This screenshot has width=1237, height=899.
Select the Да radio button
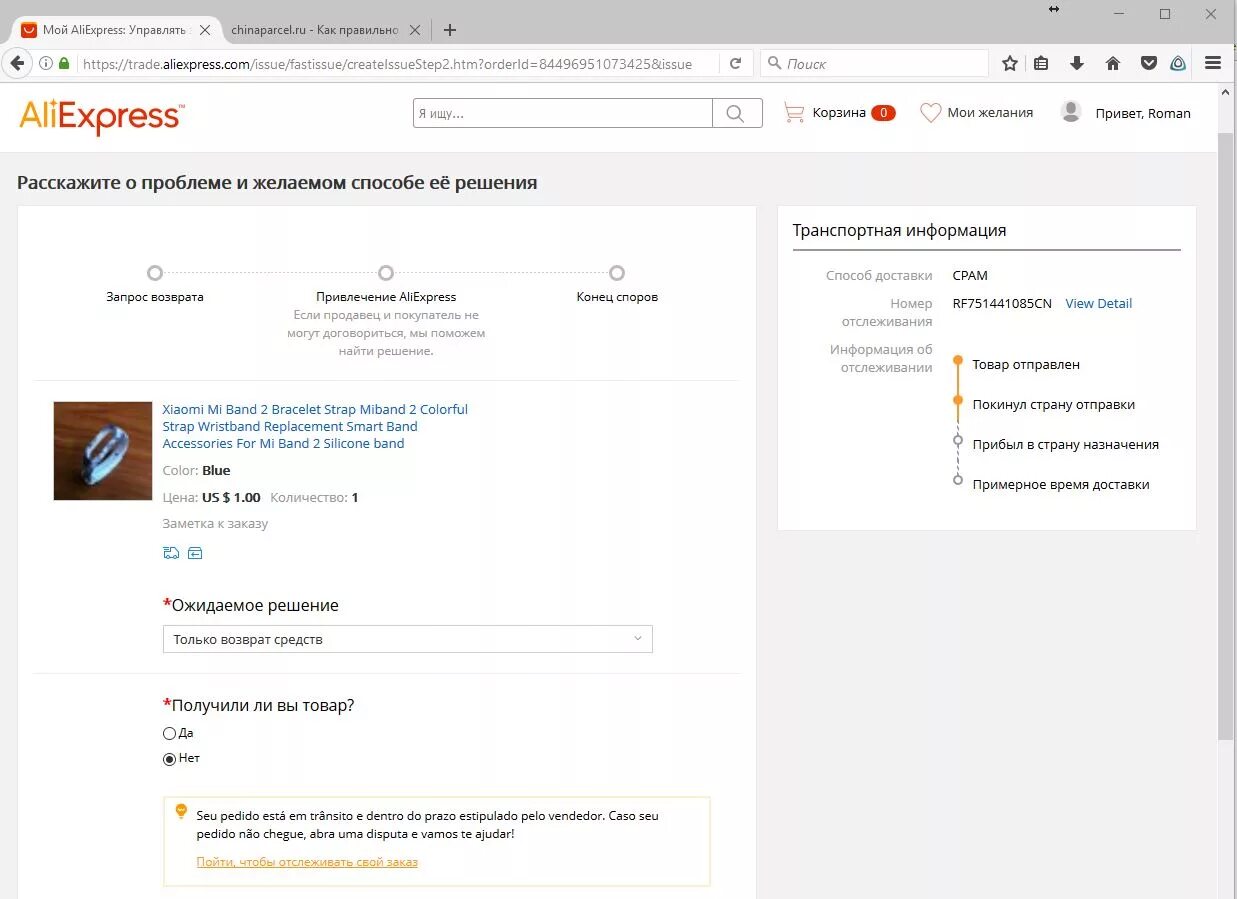pos(169,733)
